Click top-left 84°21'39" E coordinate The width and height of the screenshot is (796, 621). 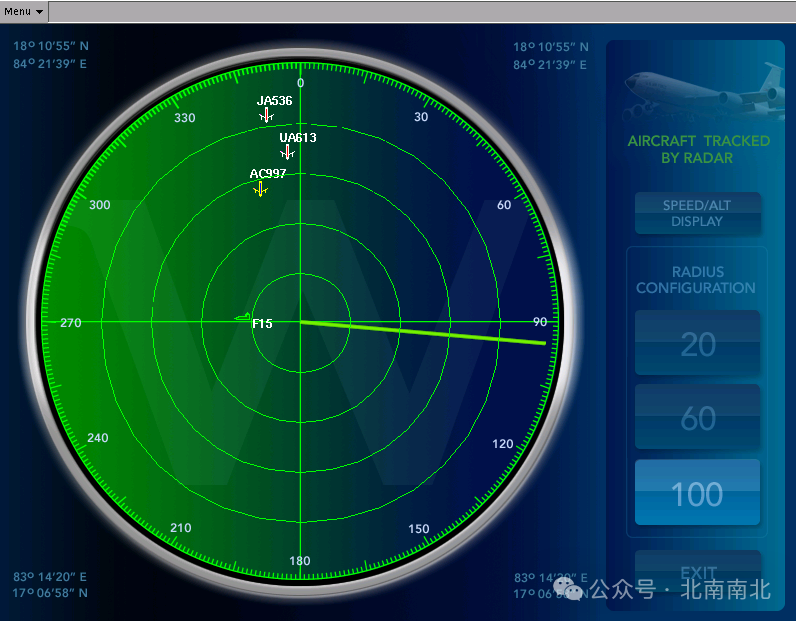click(x=50, y=64)
